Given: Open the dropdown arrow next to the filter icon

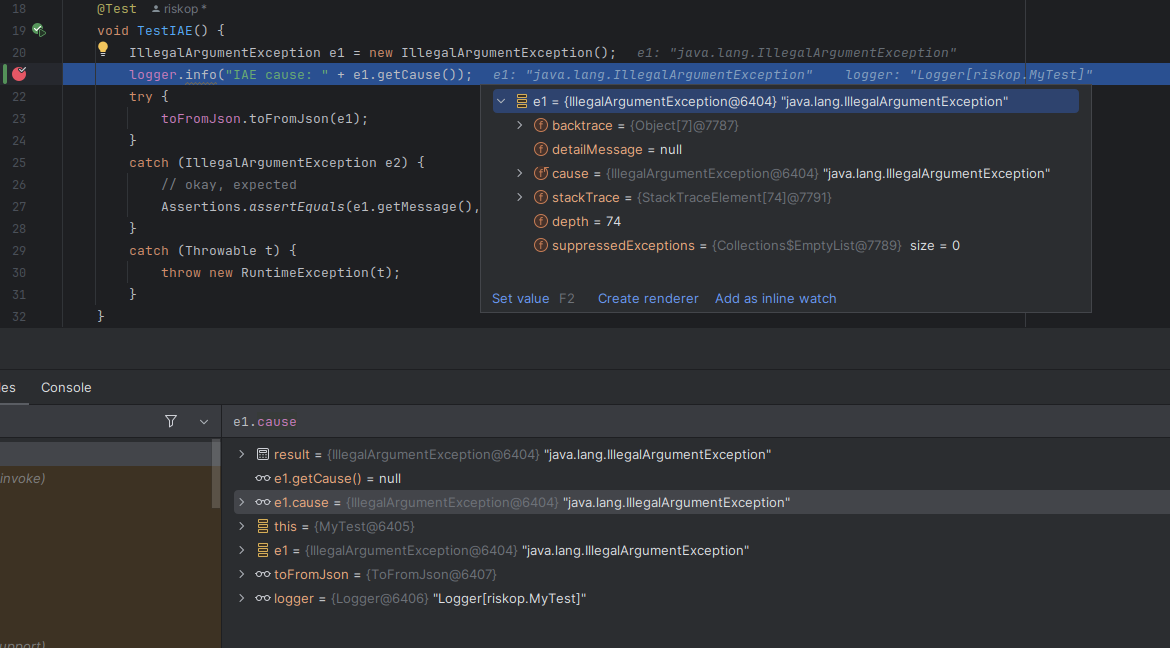Looking at the screenshot, I should coord(204,422).
